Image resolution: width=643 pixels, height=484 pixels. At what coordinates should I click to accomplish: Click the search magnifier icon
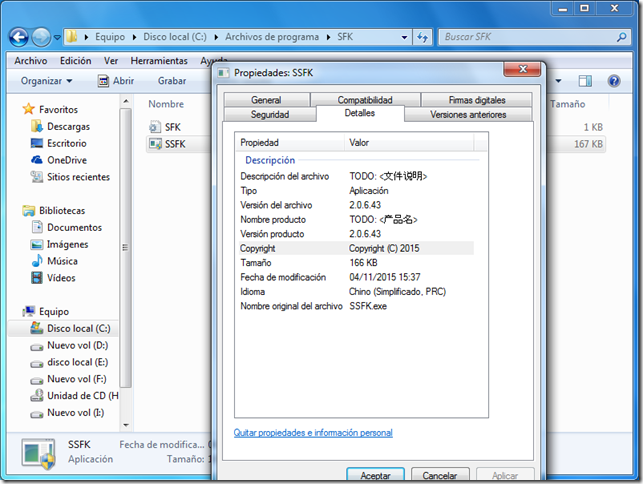tap(622, 37)
